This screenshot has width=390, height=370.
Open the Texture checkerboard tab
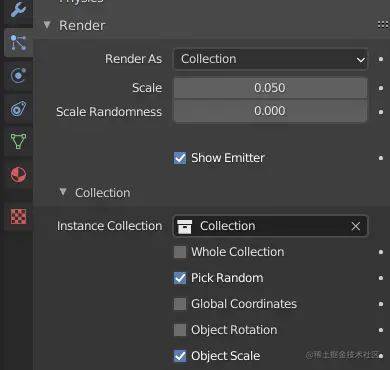18,216
